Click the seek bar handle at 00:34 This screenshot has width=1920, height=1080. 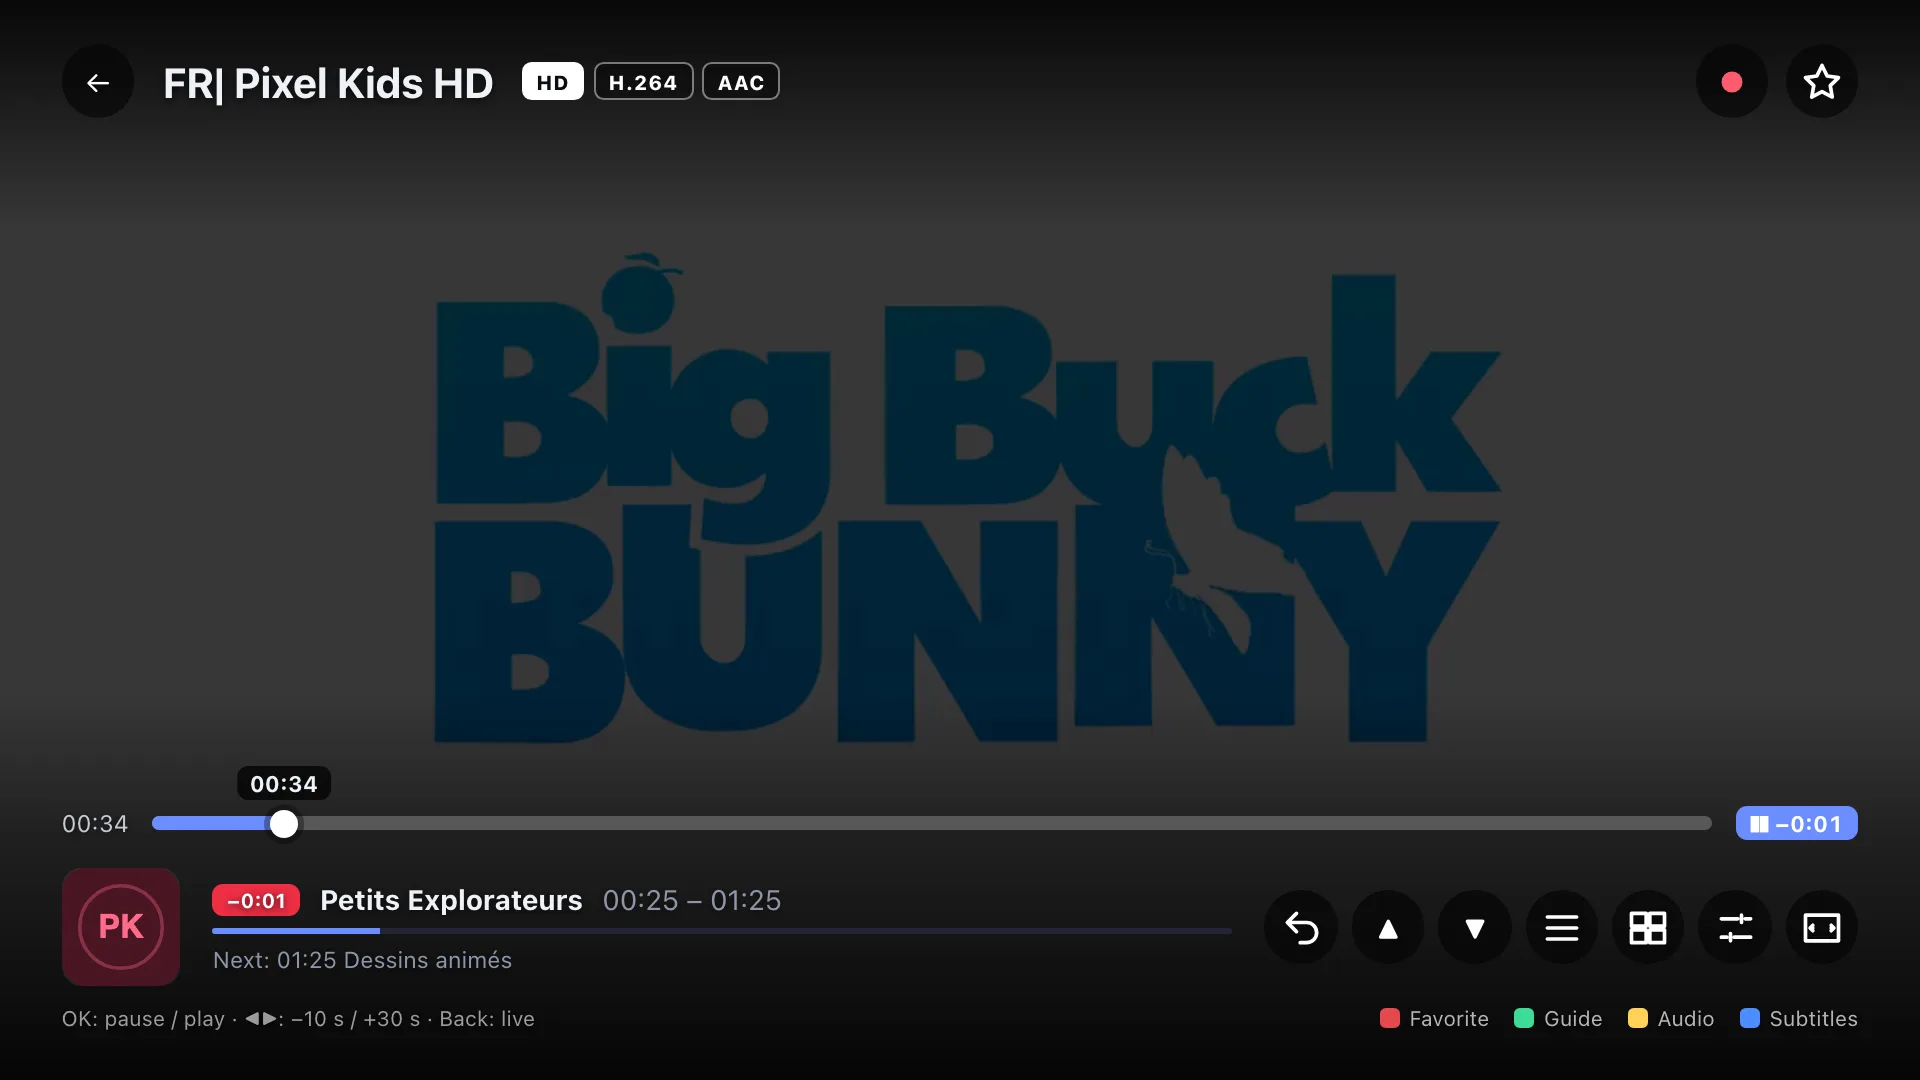tap(284, 824)
